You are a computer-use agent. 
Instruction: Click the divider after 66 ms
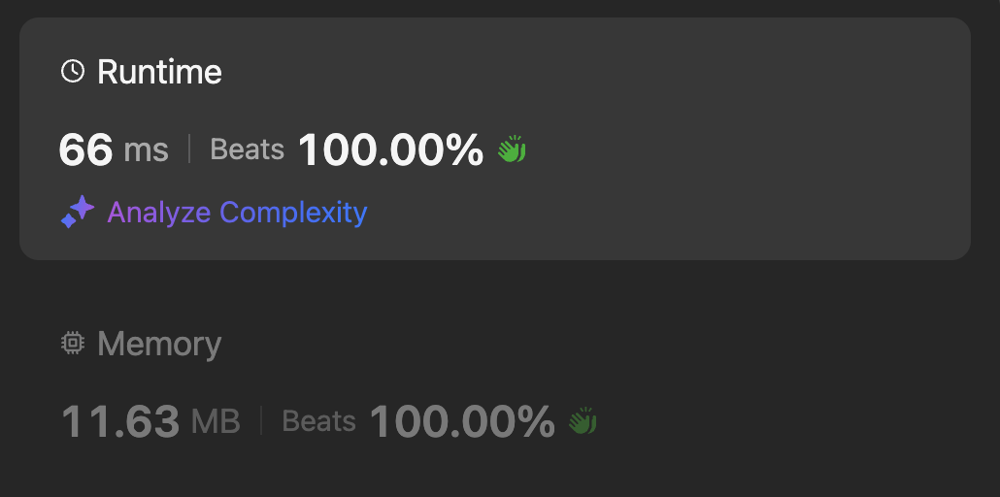coord(189,149)
